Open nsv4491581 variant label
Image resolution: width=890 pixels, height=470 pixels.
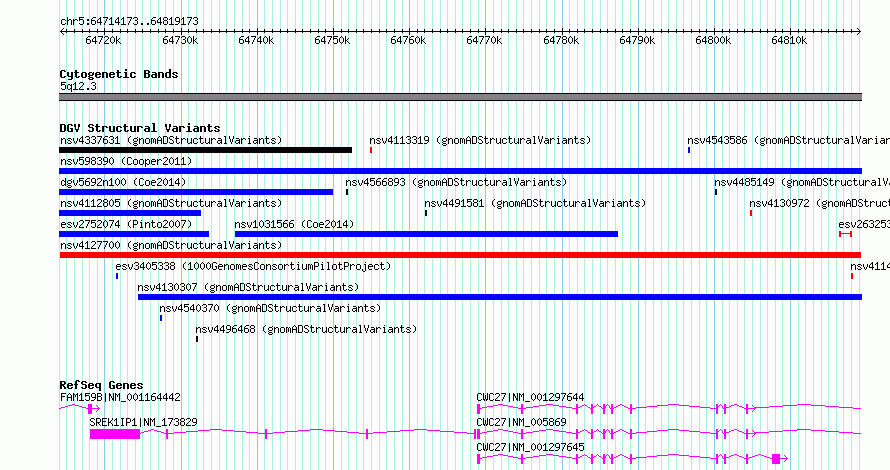[535, 203]
